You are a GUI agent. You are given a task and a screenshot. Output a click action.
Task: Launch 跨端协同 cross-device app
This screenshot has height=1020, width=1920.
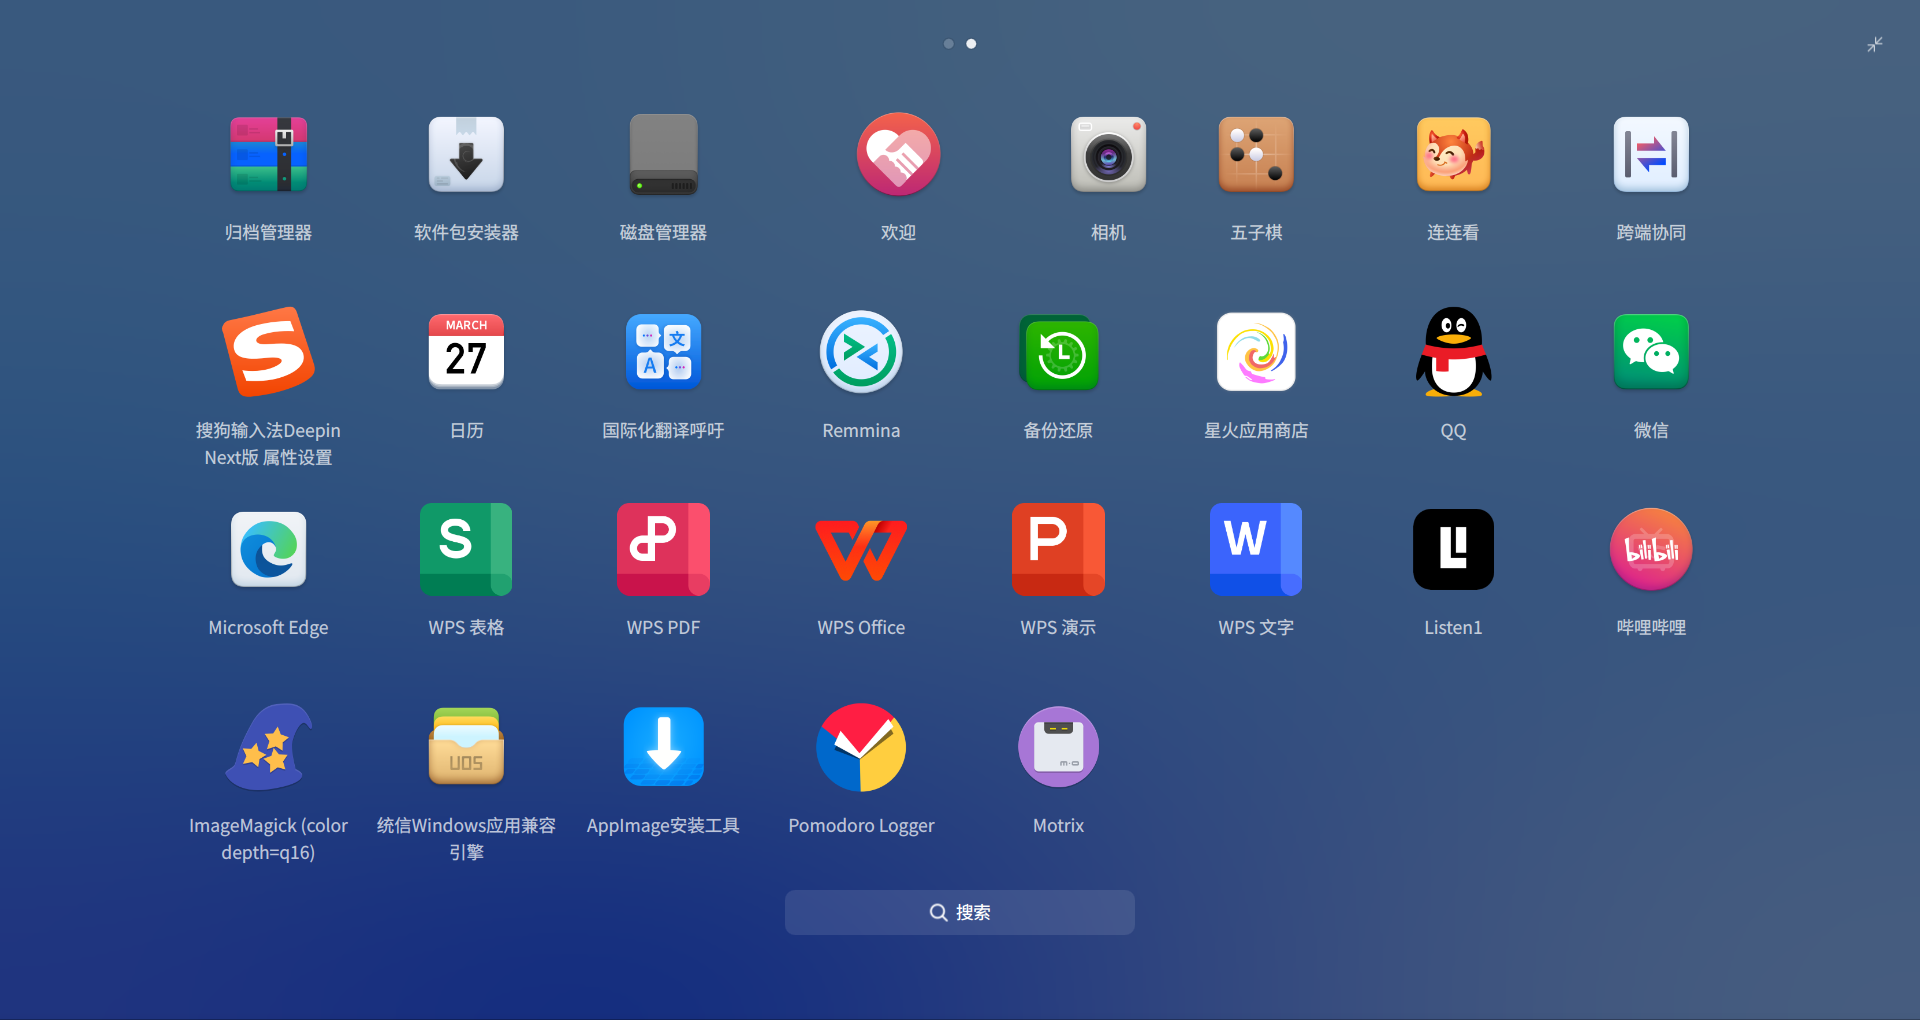[x=1651, y=154]
